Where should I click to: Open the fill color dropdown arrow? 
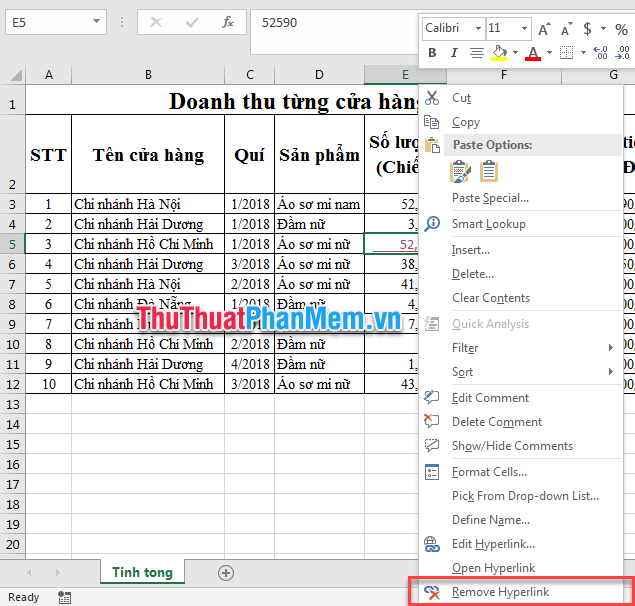515,53
